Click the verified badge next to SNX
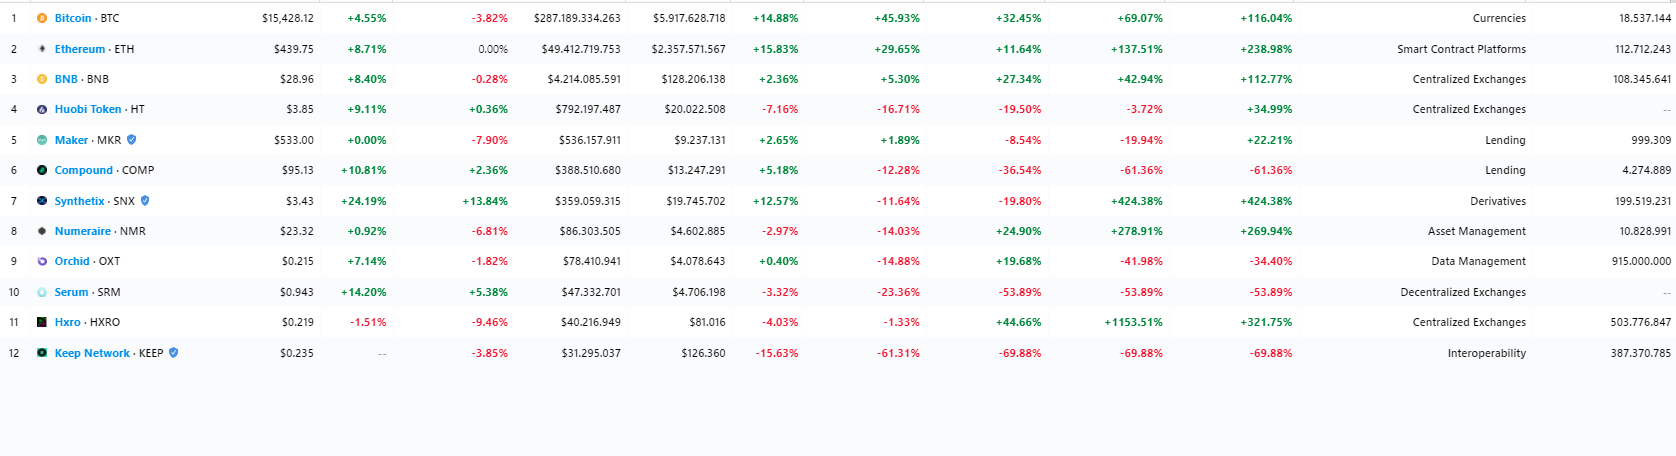Screen dimensions: 1676x456 (145, 201)
